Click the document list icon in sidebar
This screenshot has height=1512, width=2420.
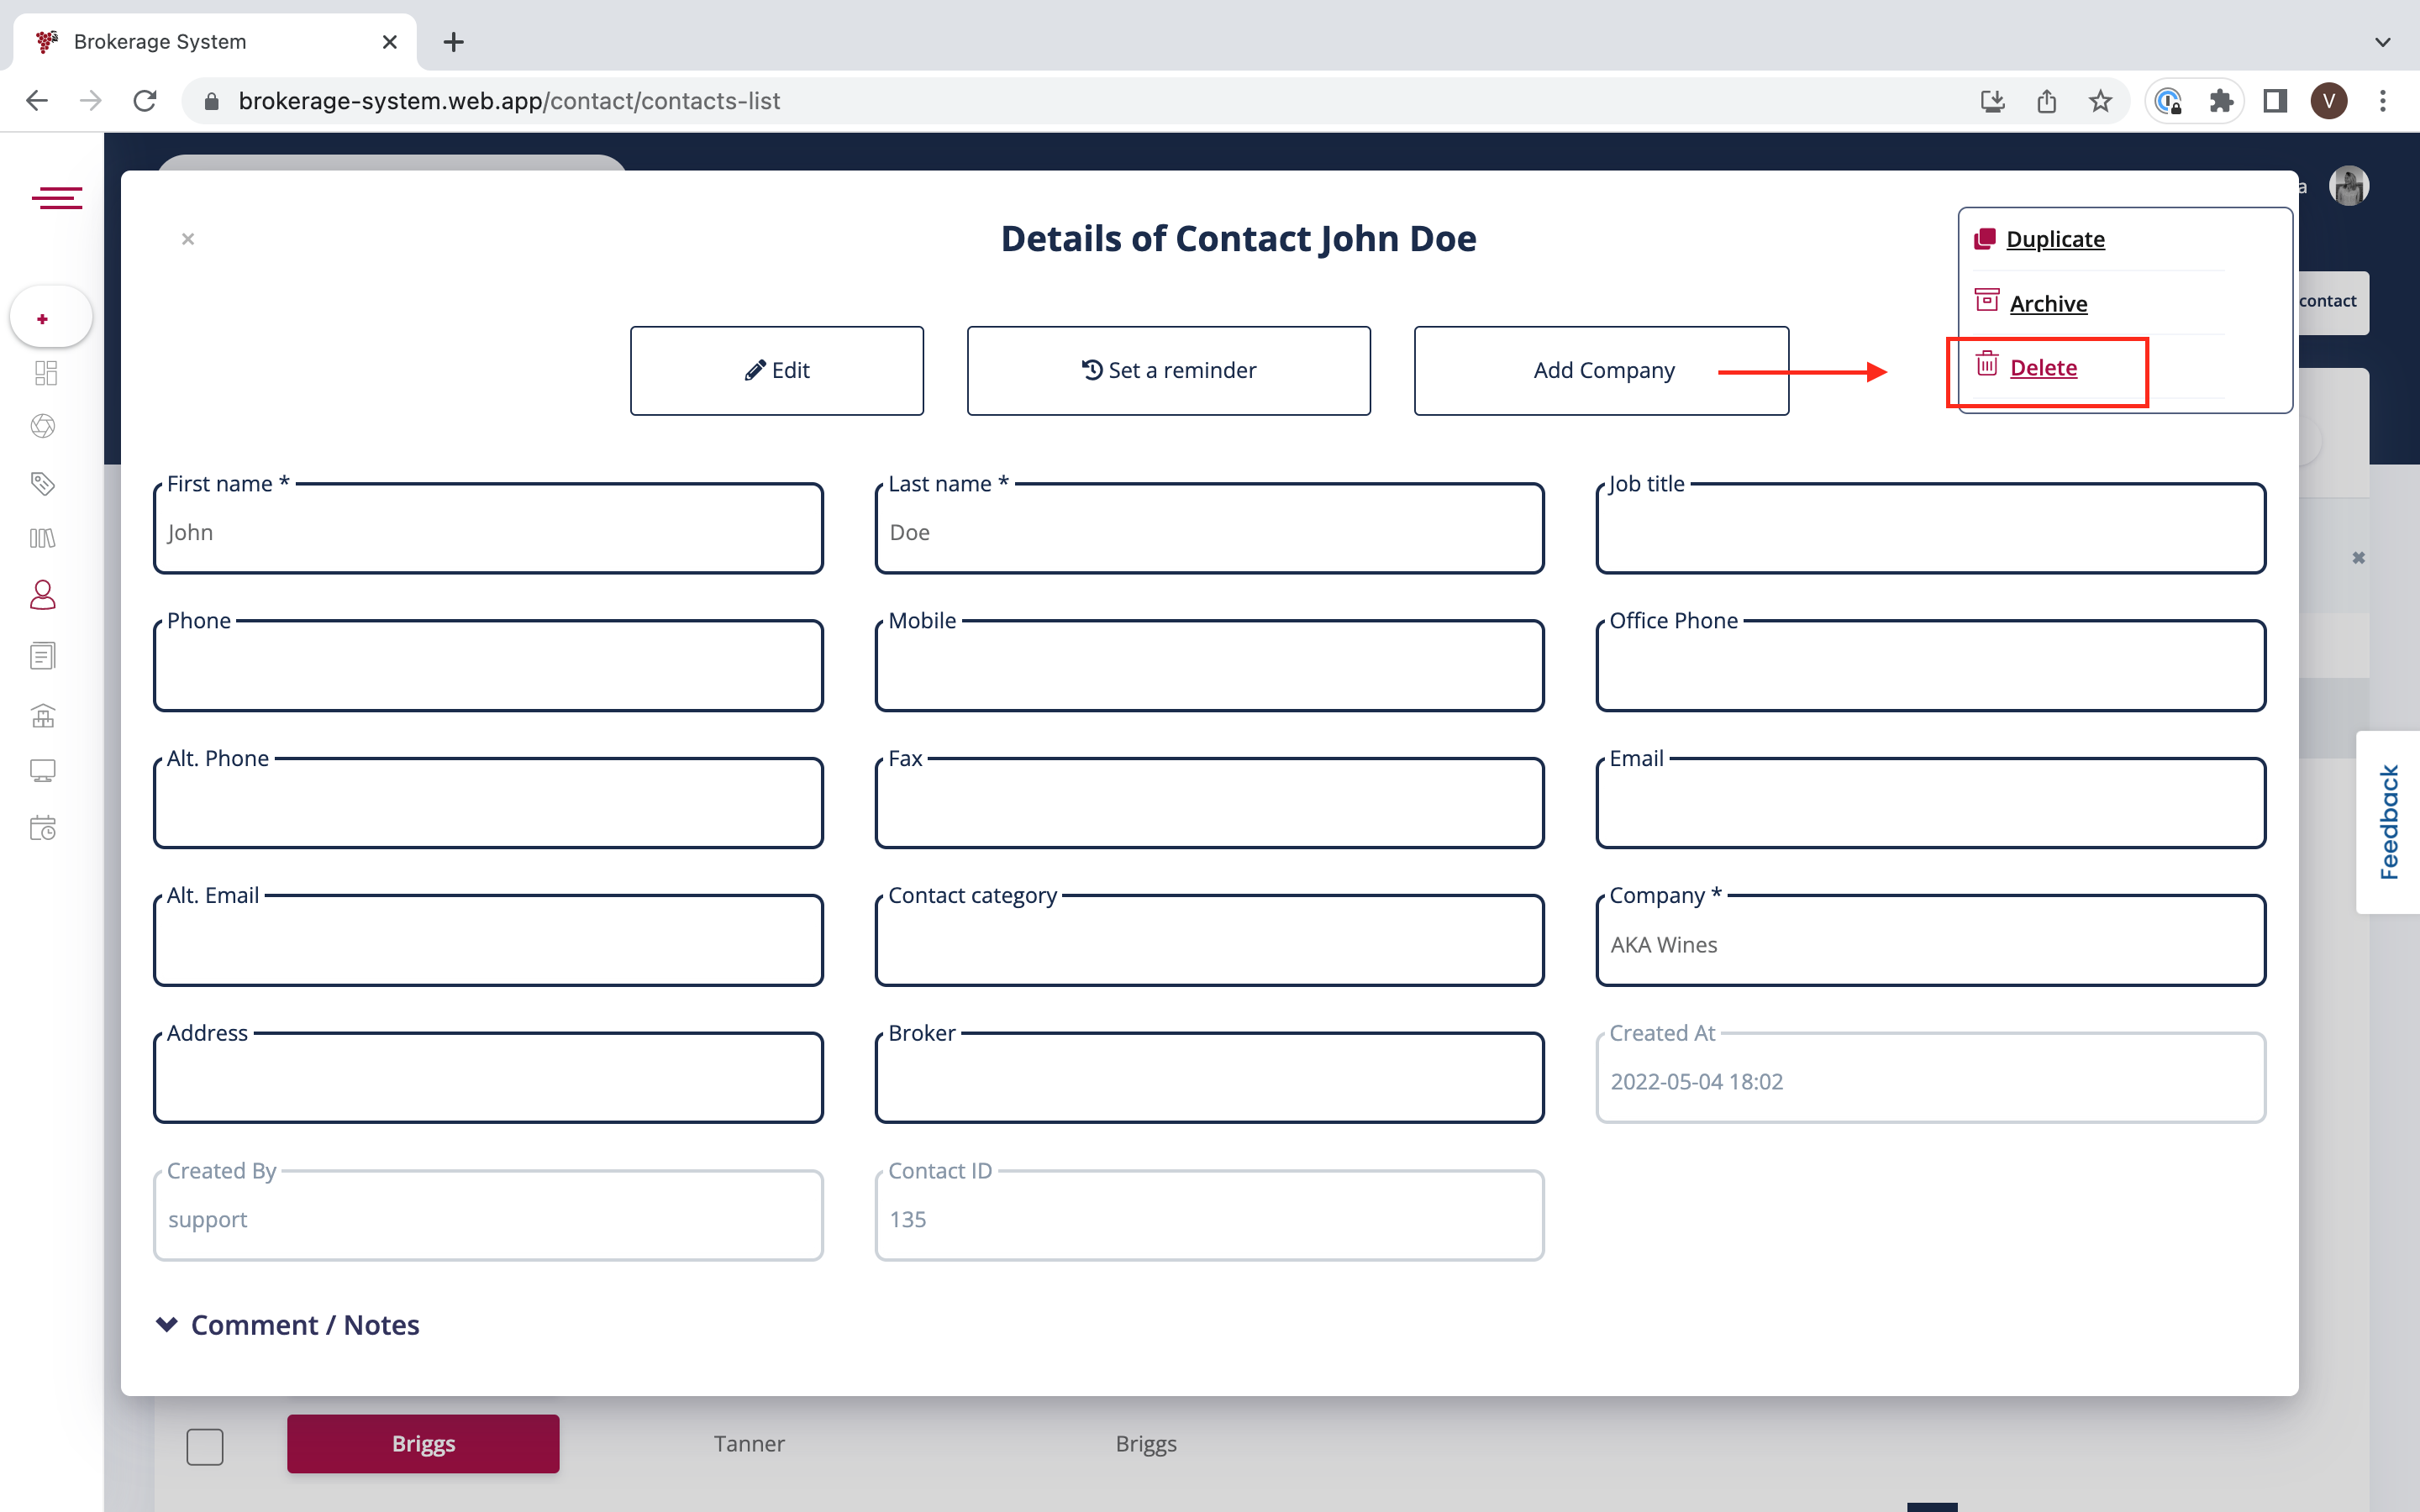point(43,656)
